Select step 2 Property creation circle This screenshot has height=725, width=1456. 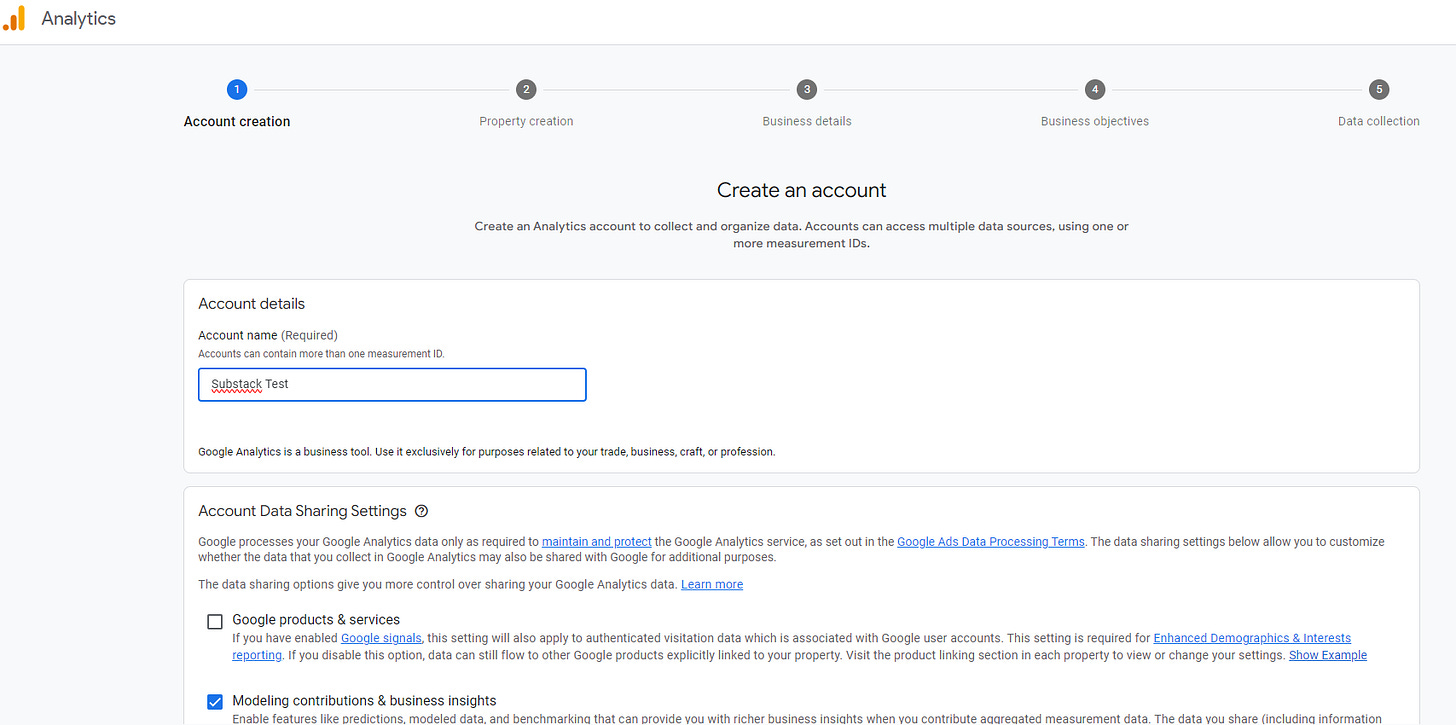527,89
